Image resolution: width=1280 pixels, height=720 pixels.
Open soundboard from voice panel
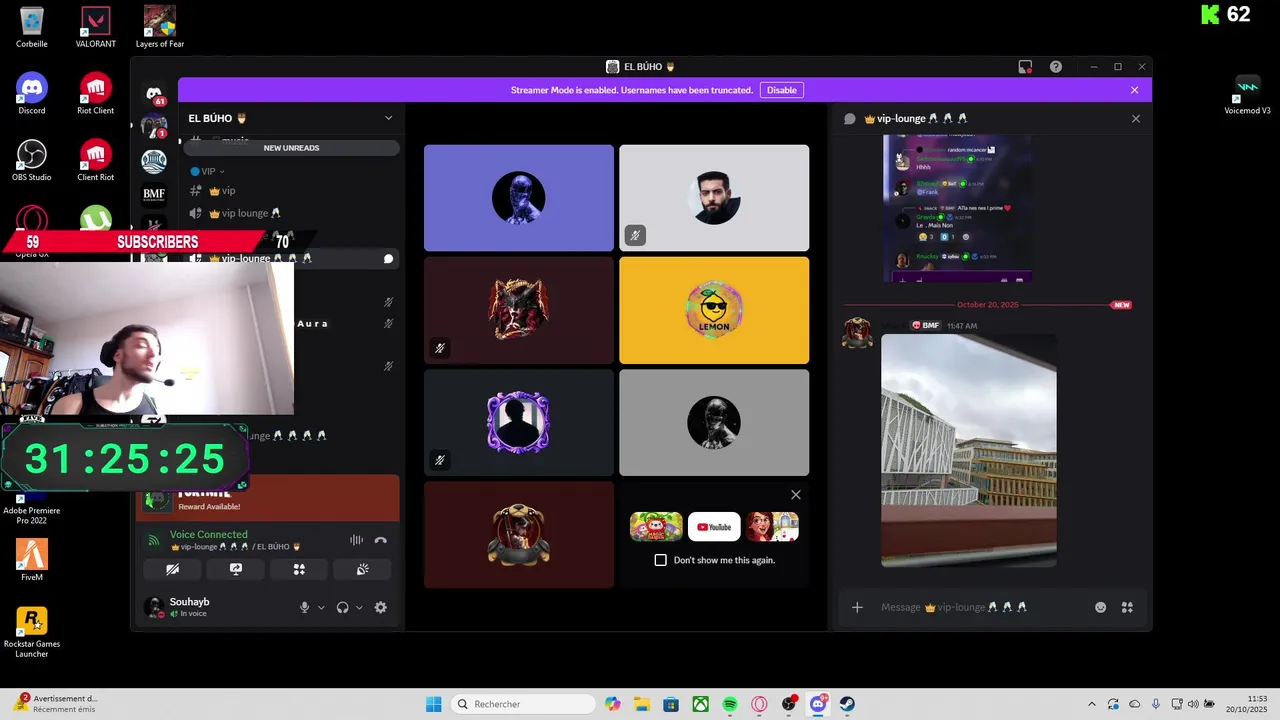pos(362,569)
